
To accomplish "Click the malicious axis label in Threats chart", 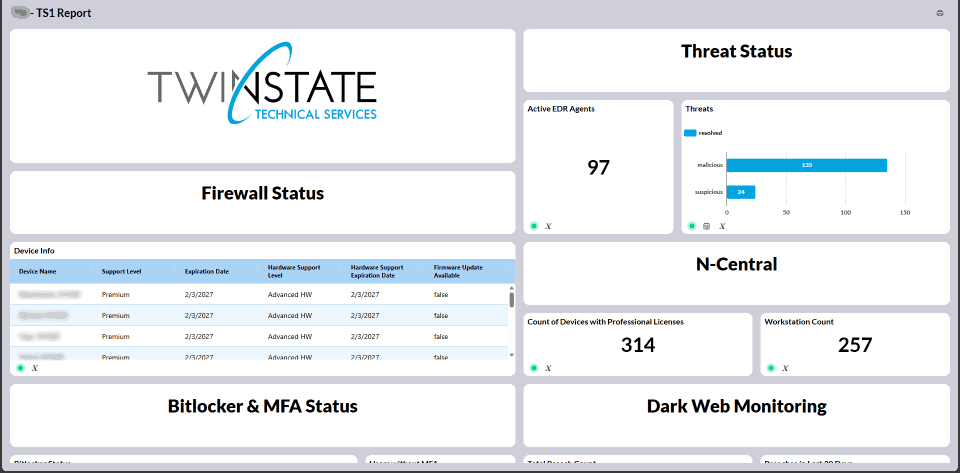I will (x=710, y=165).
